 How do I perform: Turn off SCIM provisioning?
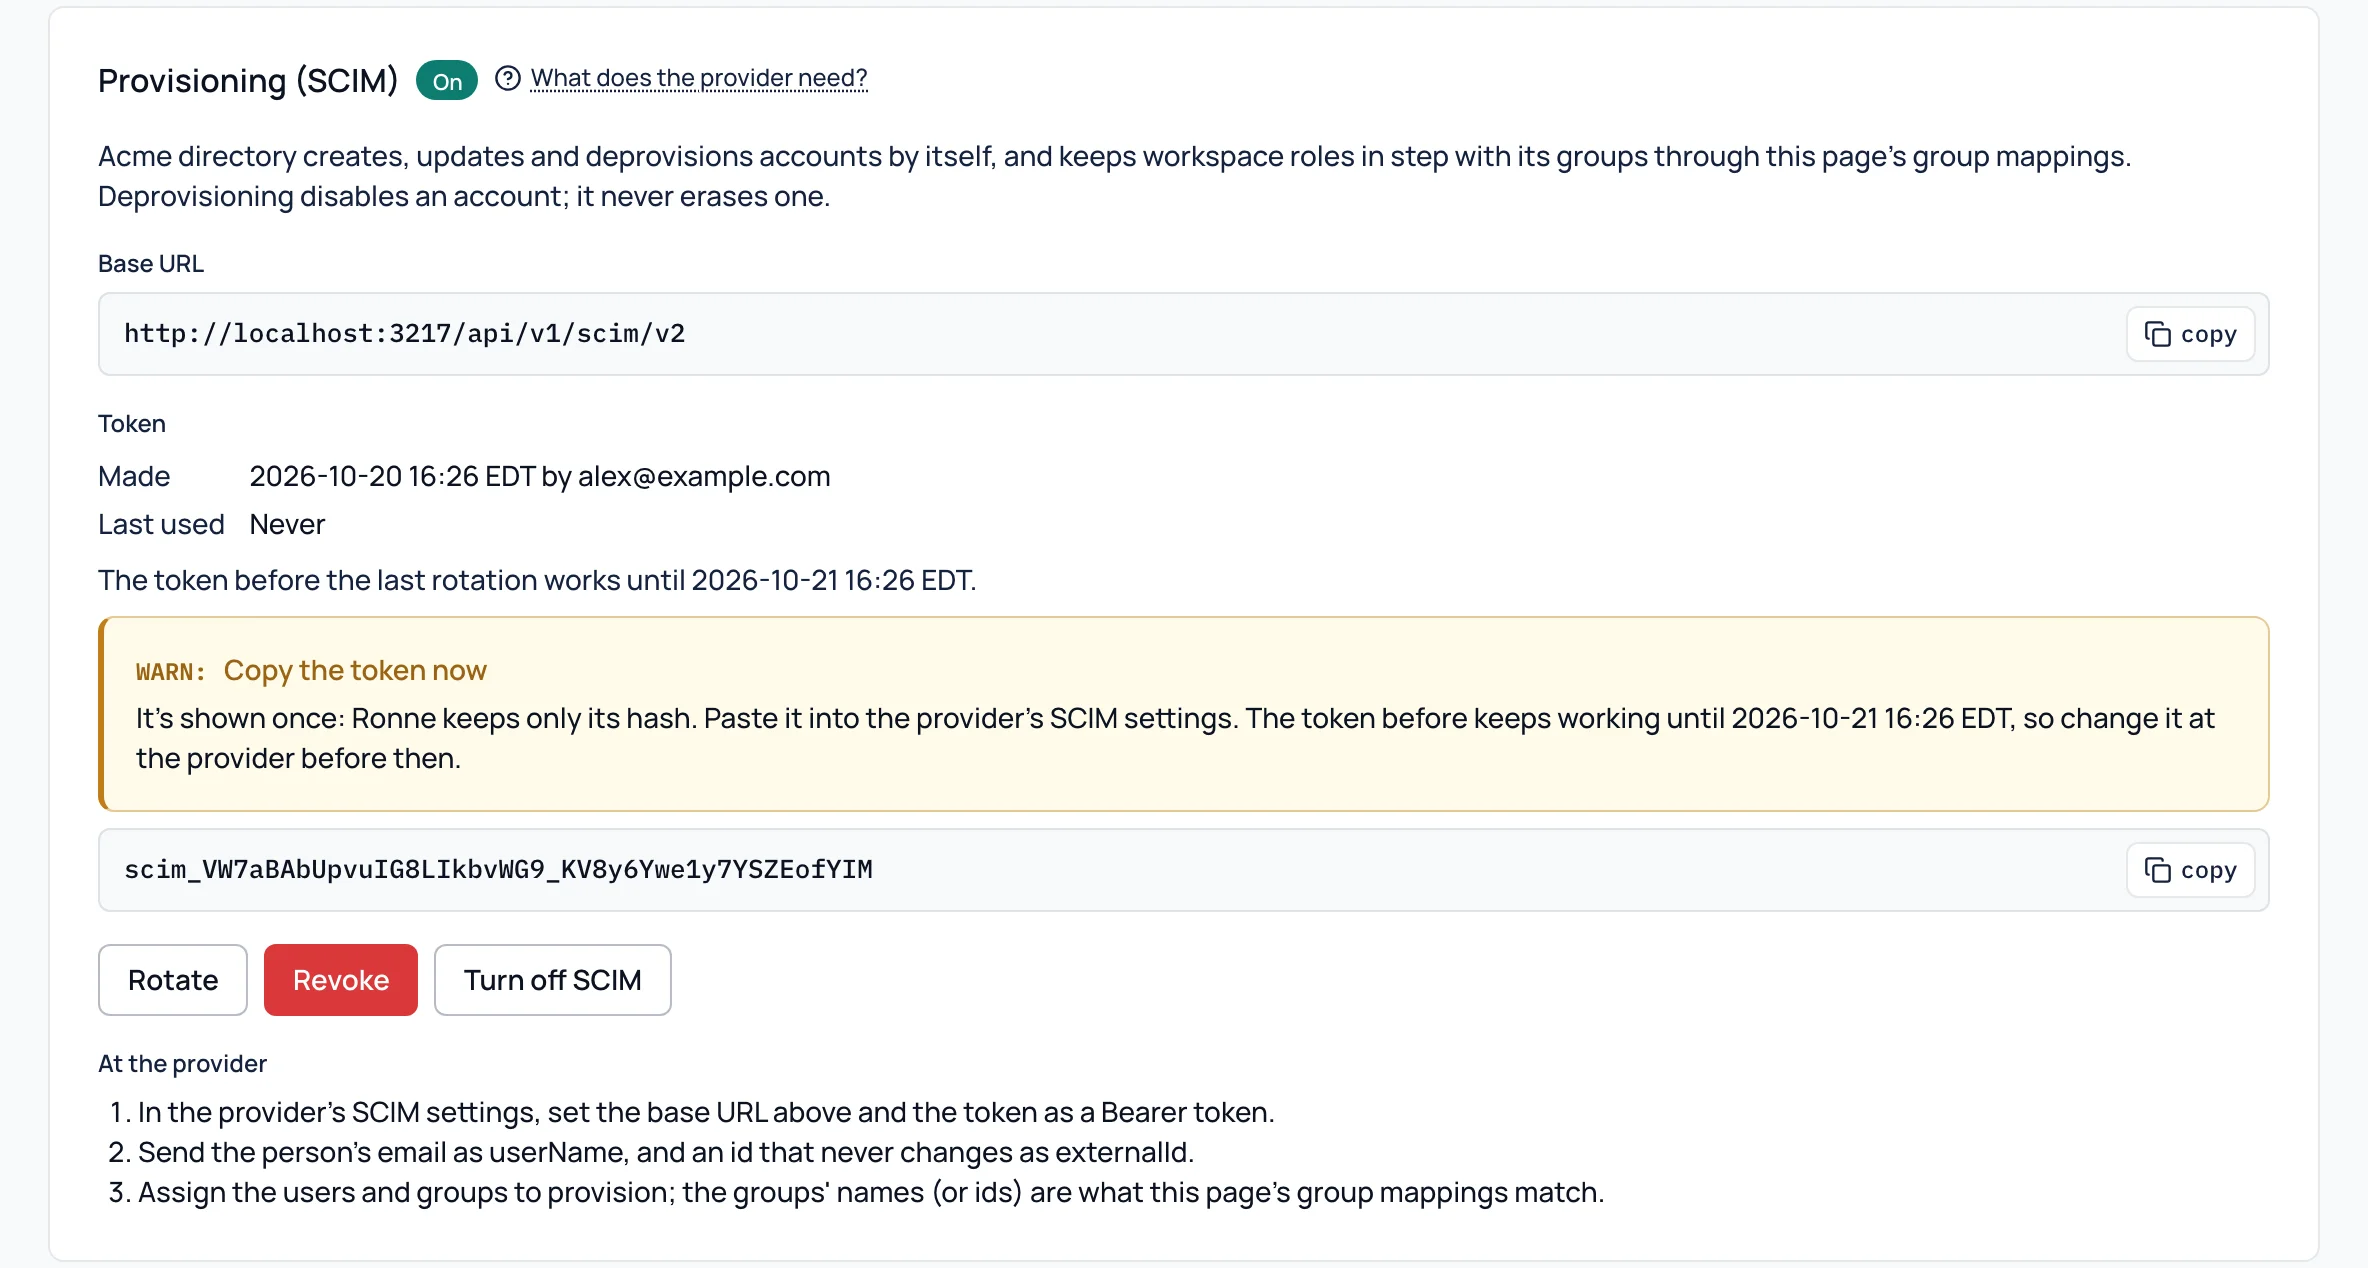point(553,980)
